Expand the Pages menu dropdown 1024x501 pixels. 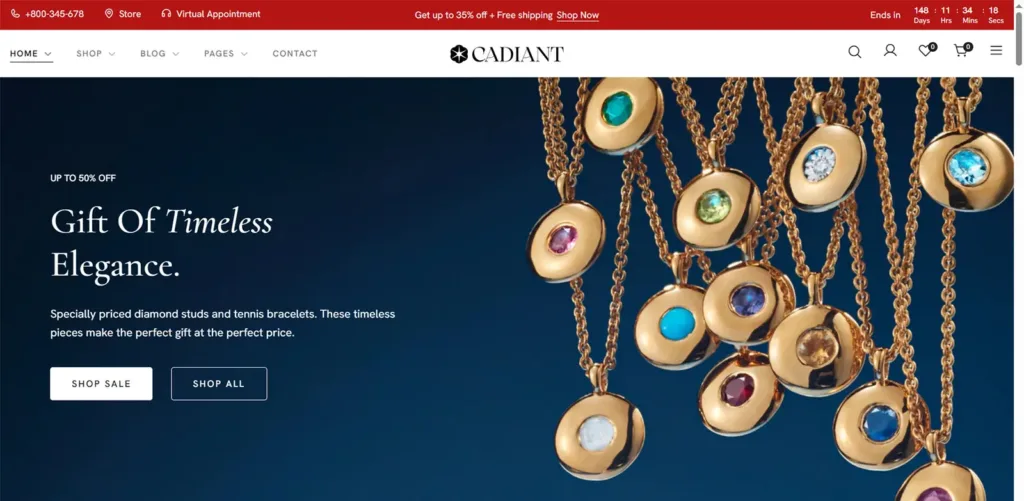(226, 54)
